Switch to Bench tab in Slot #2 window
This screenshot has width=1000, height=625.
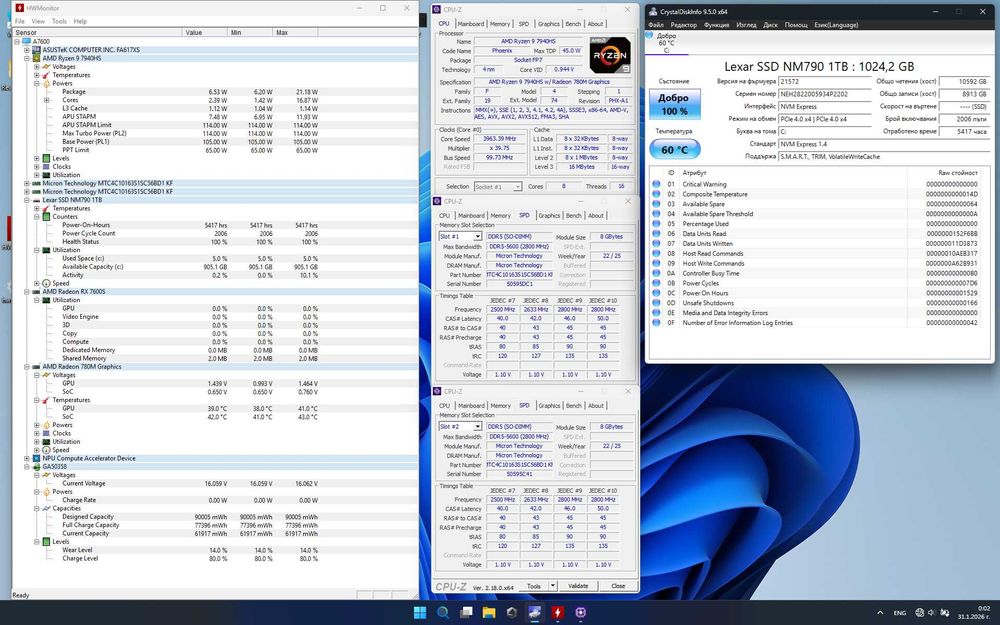tap(573, 406)
